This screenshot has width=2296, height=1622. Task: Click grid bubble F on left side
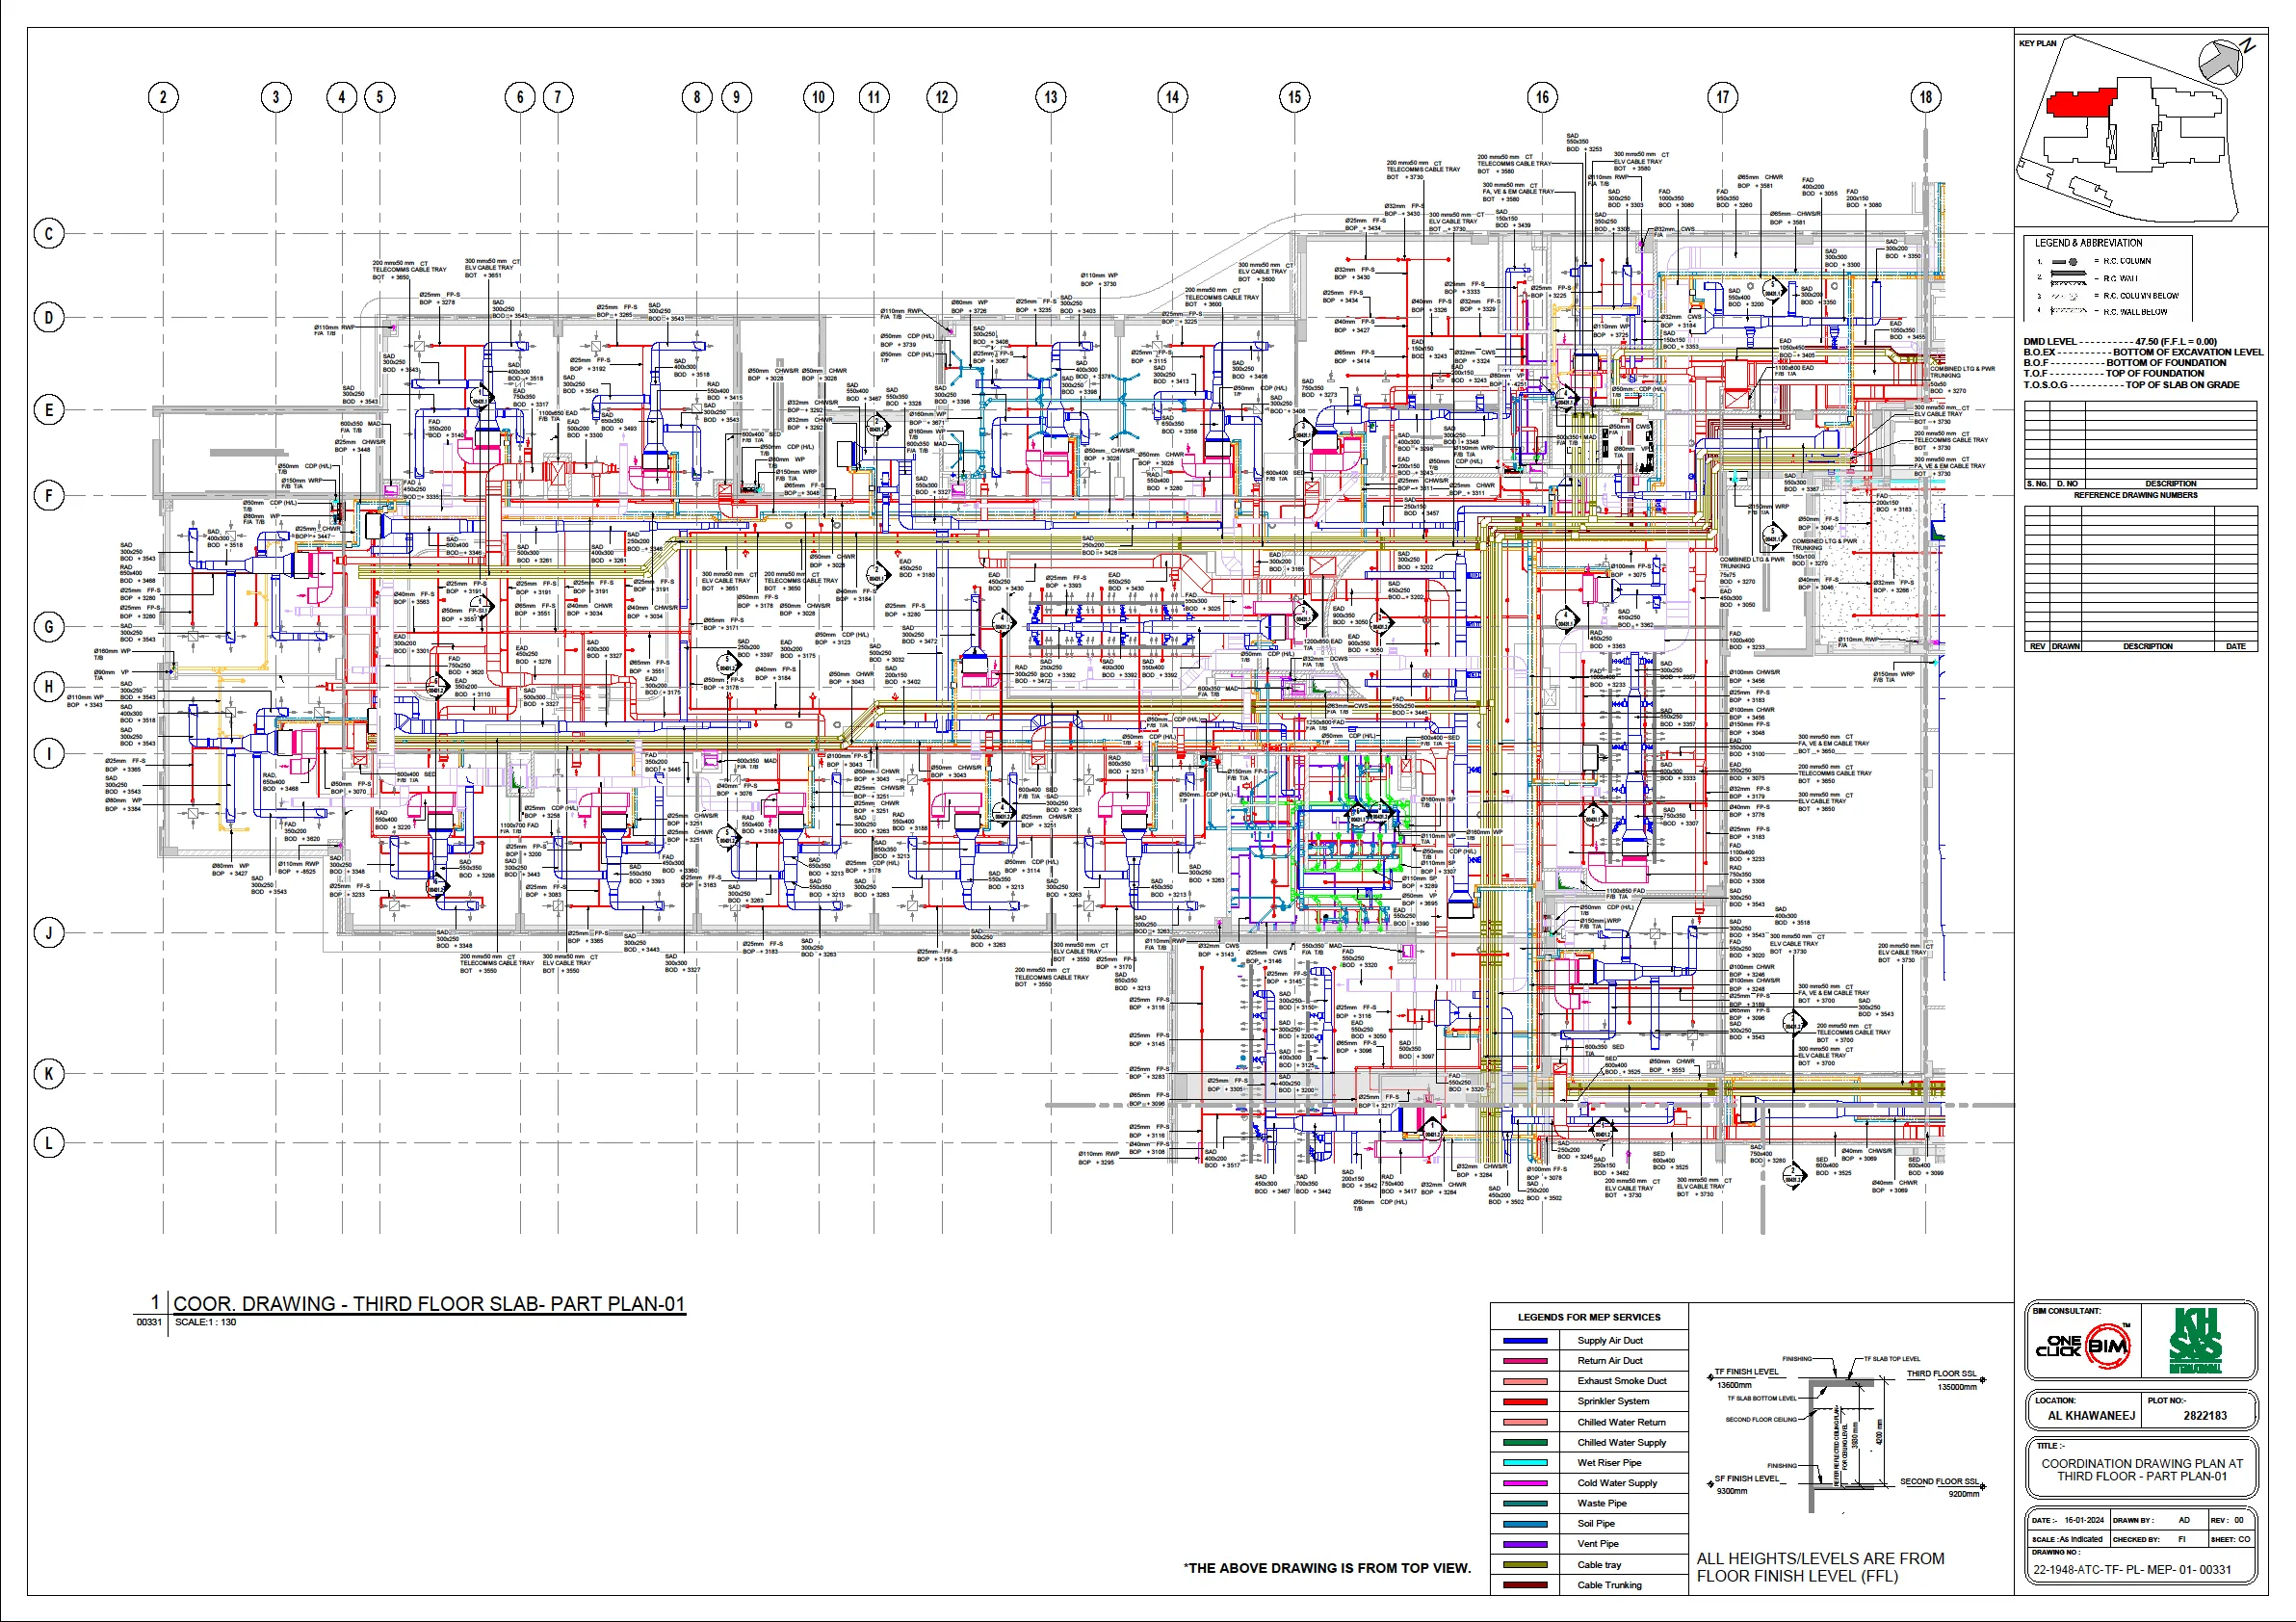pyautogui.click(x=49, y=496)
